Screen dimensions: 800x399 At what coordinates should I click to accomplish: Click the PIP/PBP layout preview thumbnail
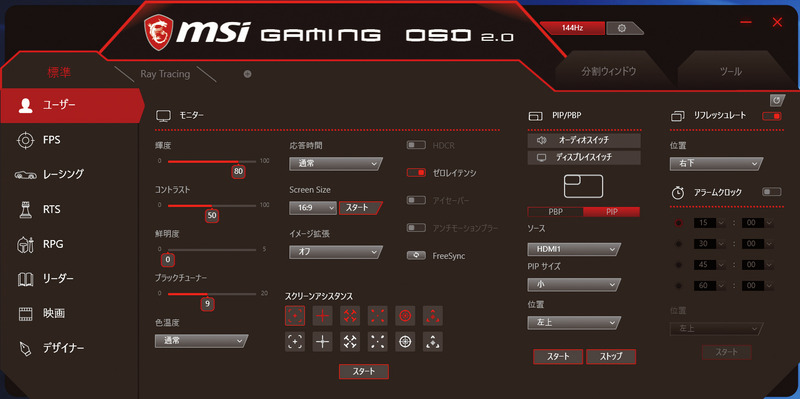coord(583,186)
